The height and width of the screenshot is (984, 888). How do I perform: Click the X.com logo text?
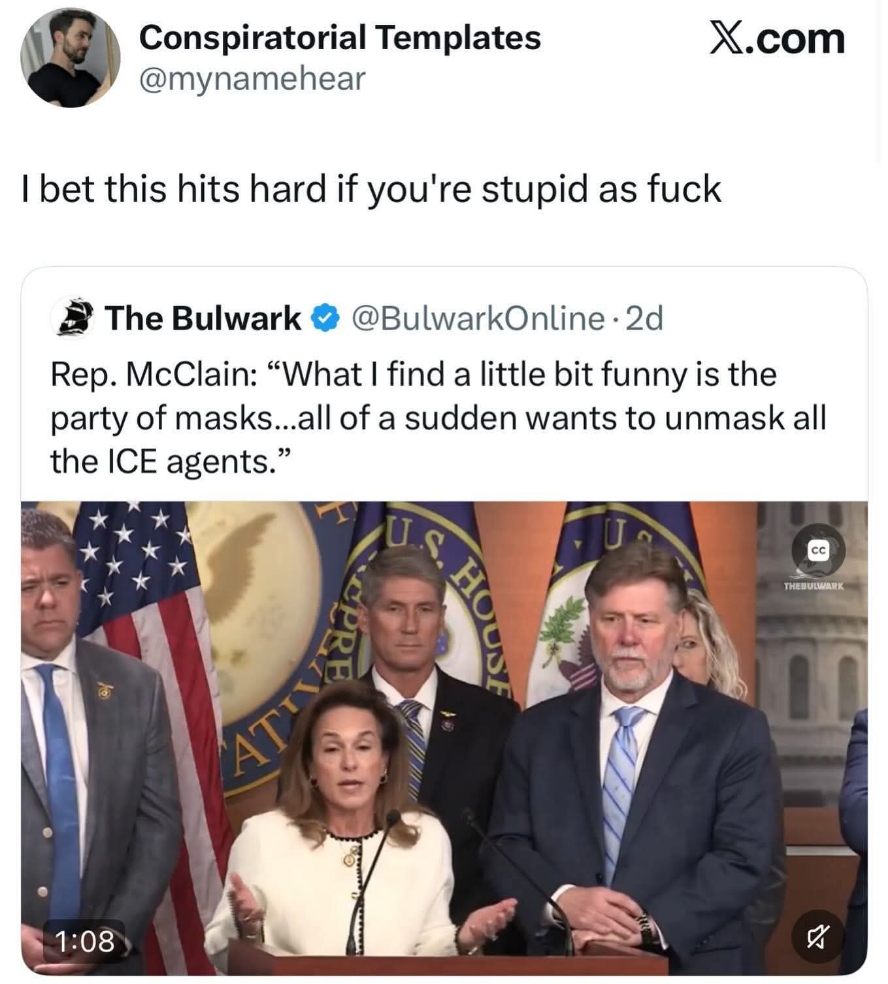click(778, 38)
